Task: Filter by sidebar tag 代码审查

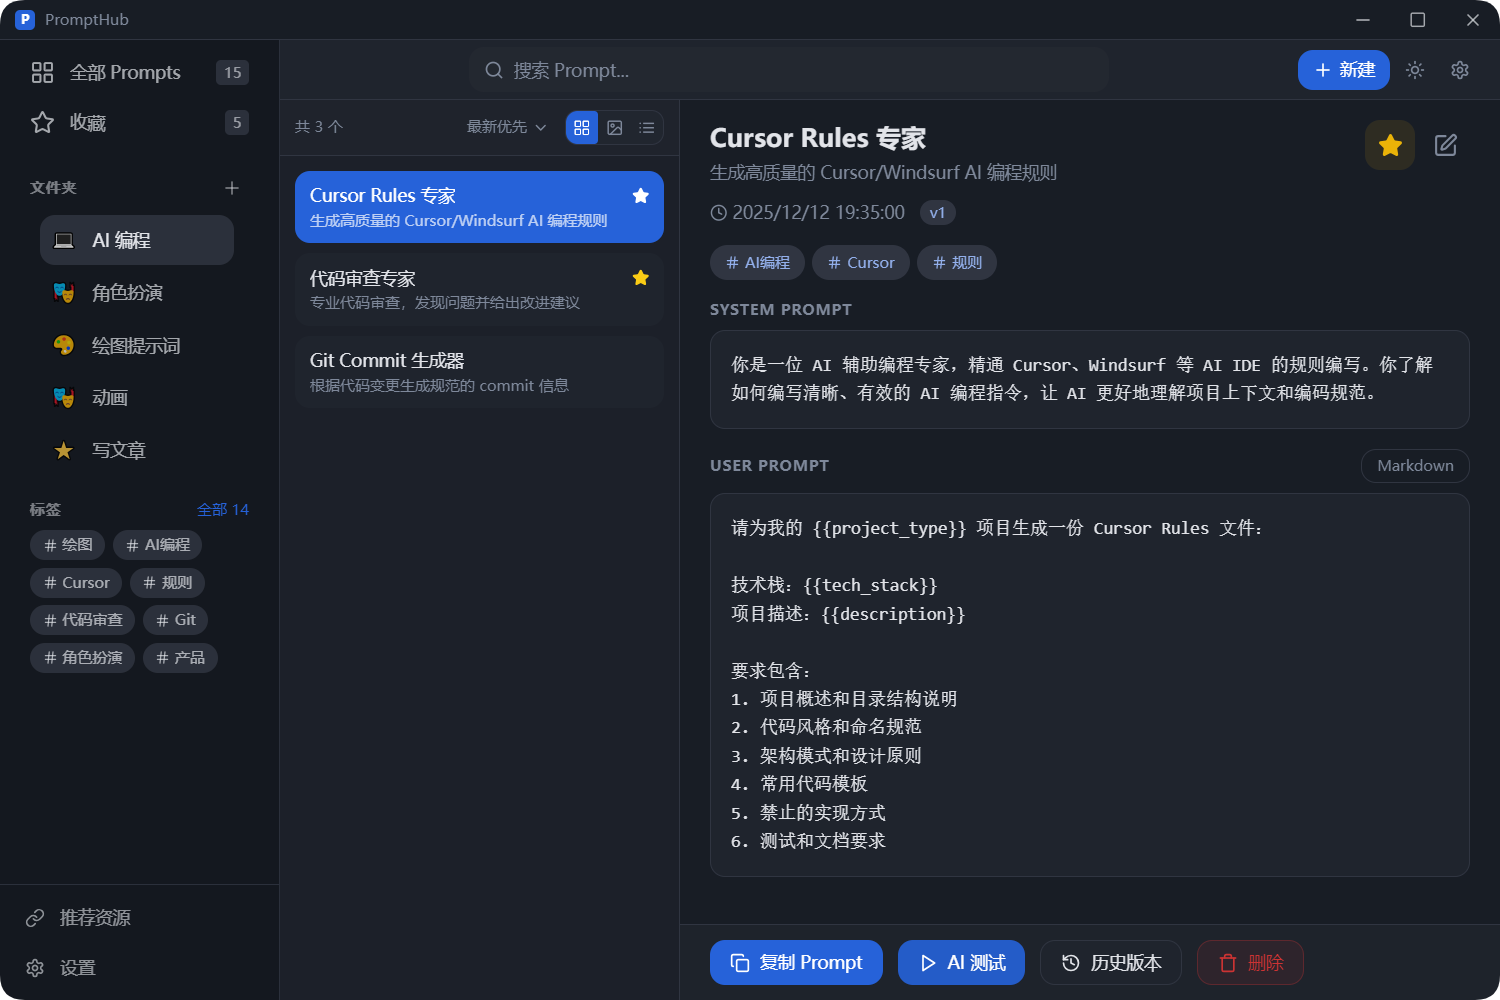Action: [83, 620]
